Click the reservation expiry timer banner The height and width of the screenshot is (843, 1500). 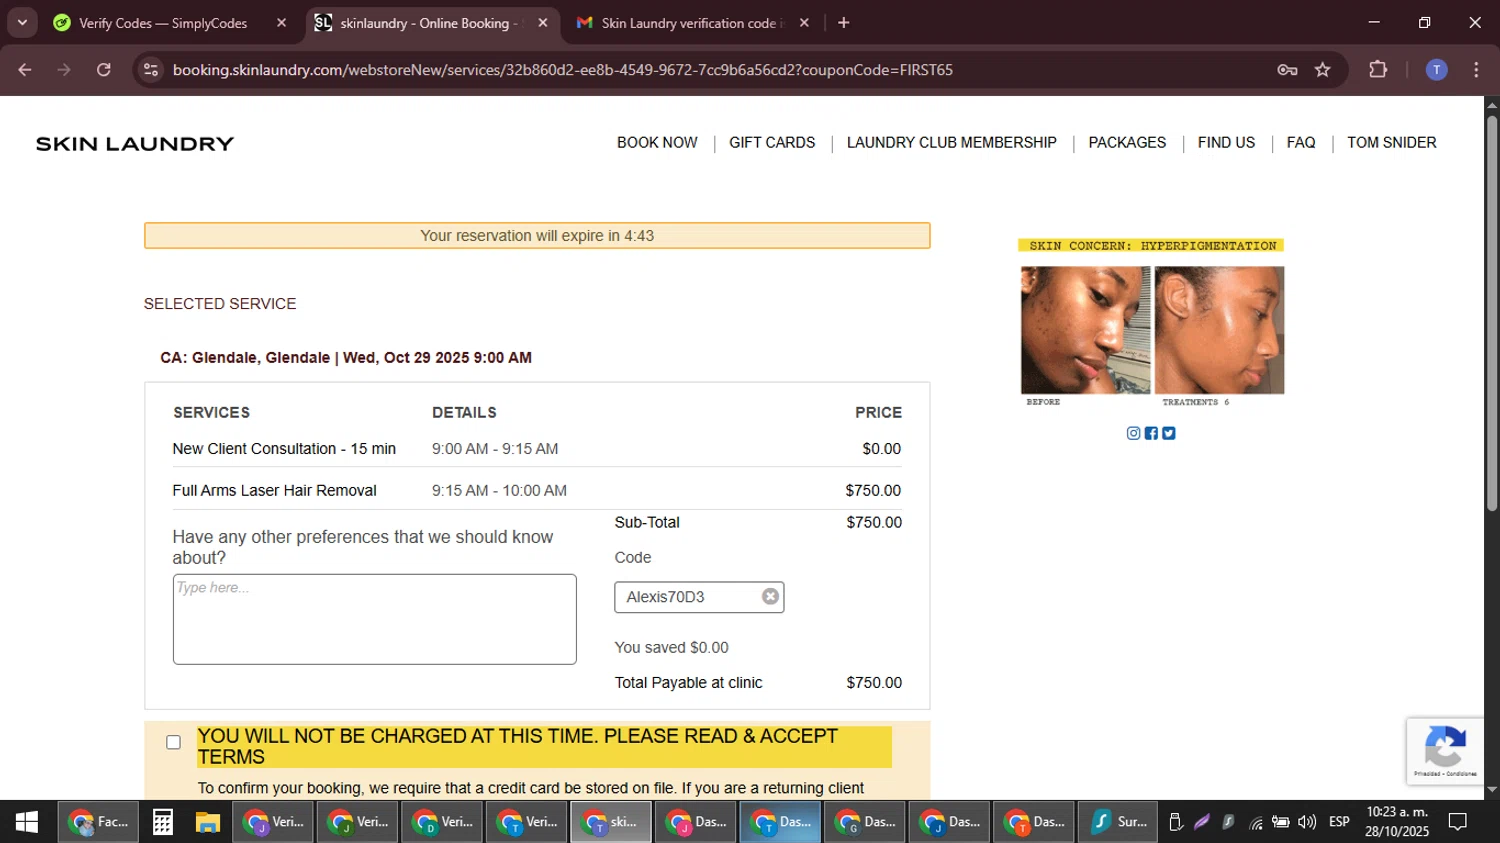pyautogui.click(x=537, y=236)
